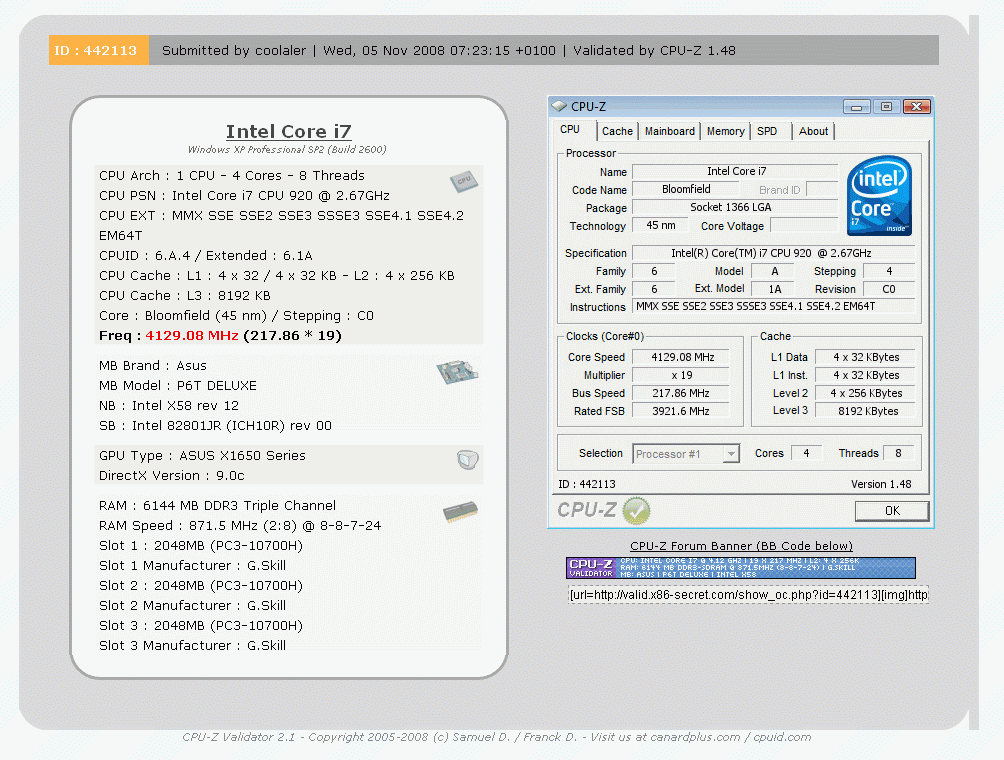Click the RAM module icon
This screenshot has width=1004, height=760.
460,512
